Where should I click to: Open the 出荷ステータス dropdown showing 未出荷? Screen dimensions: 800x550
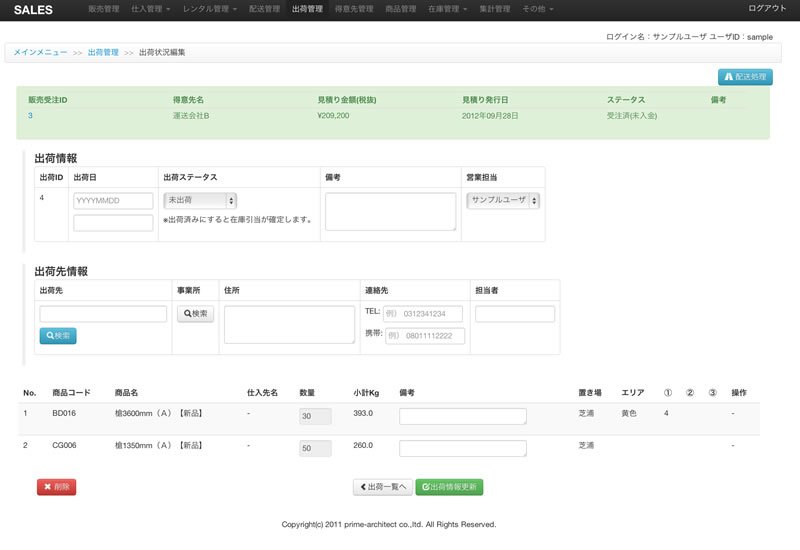tap(200, 200)
